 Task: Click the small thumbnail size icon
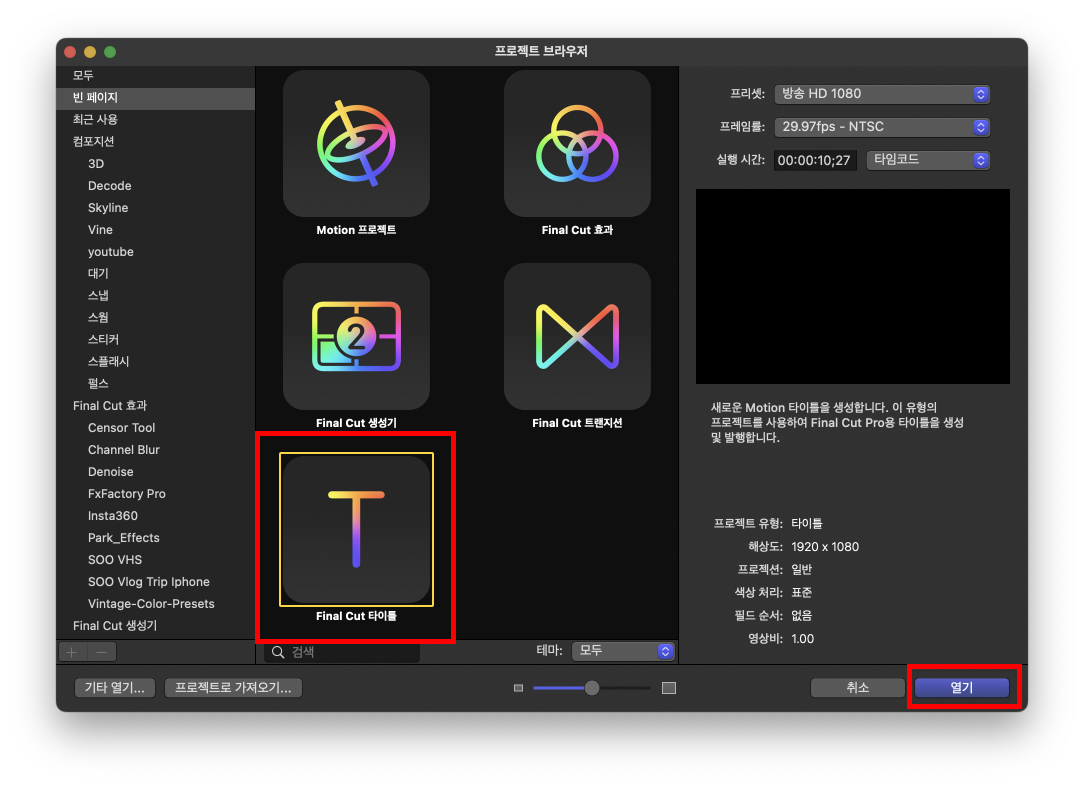[518, 688]
